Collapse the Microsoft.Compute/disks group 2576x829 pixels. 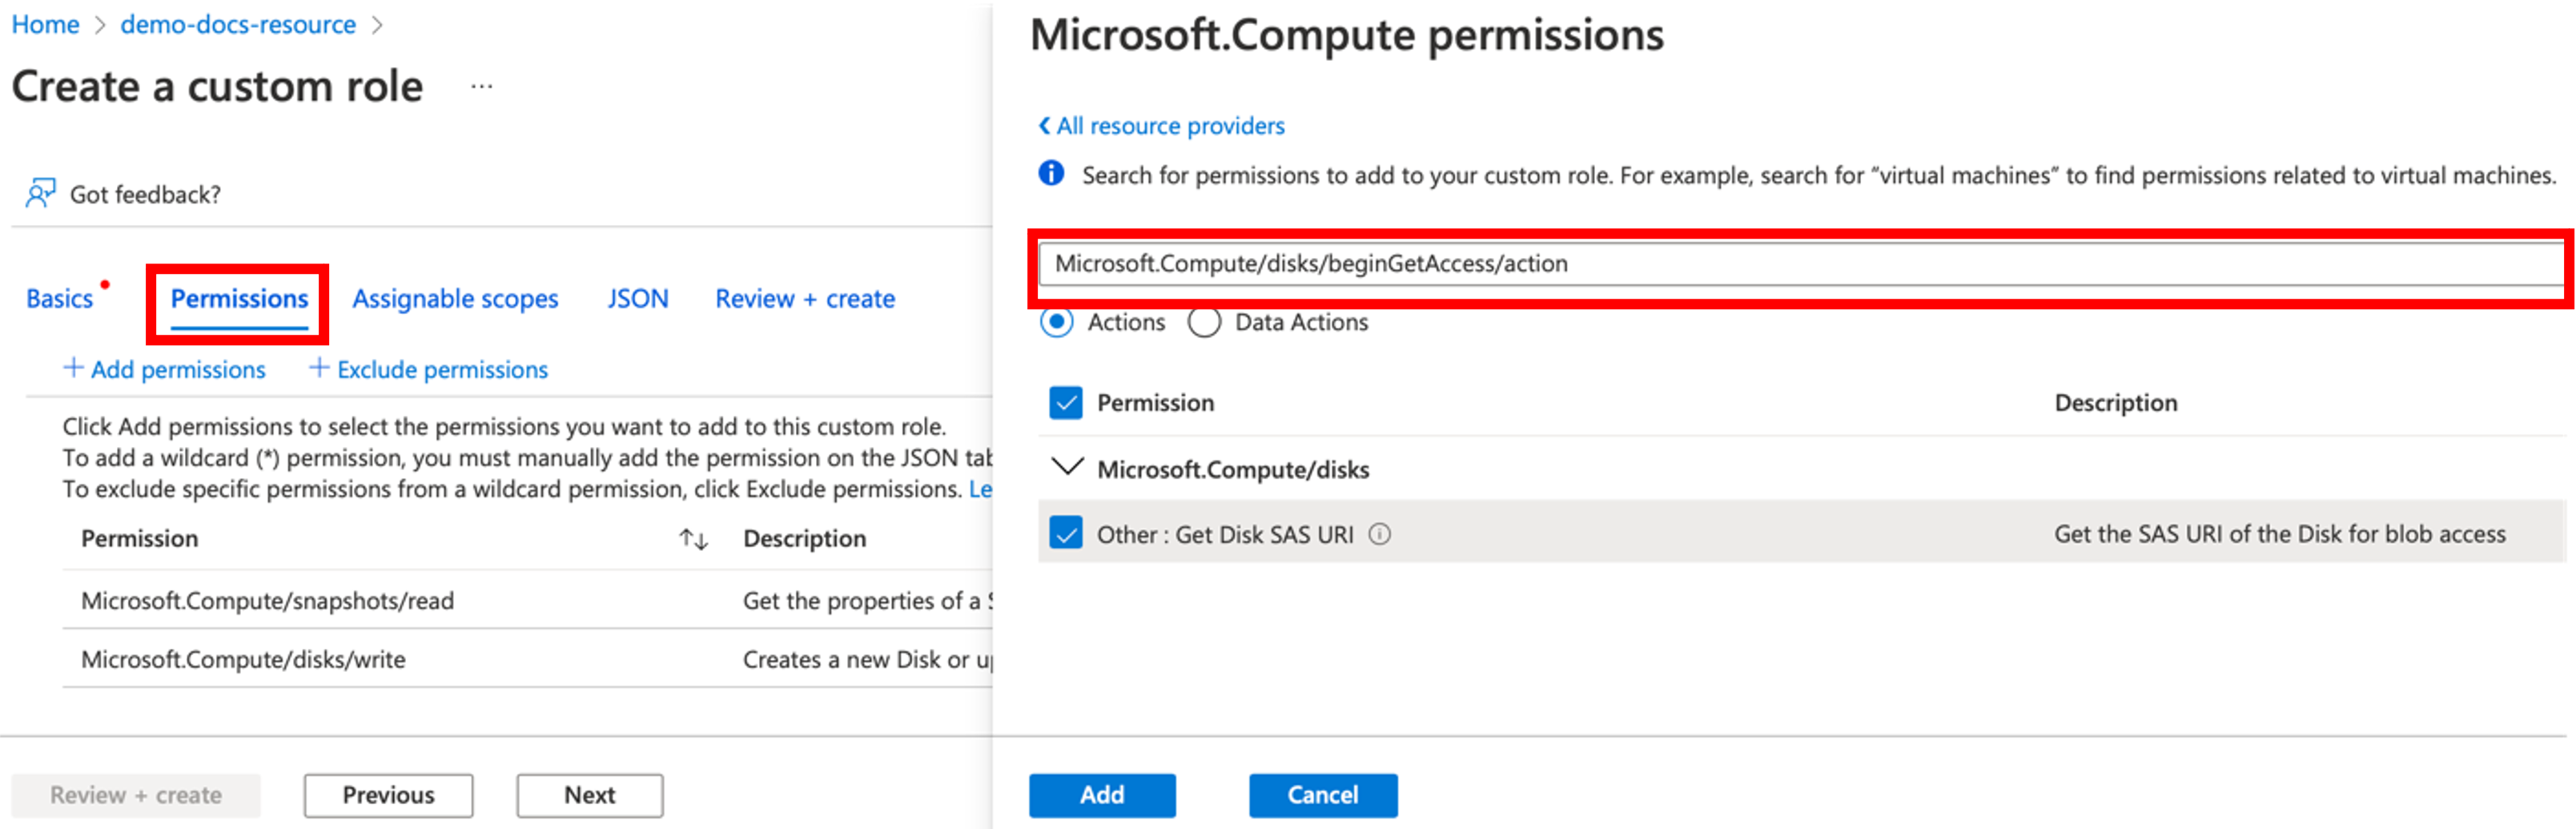(x=1067, y=467)
